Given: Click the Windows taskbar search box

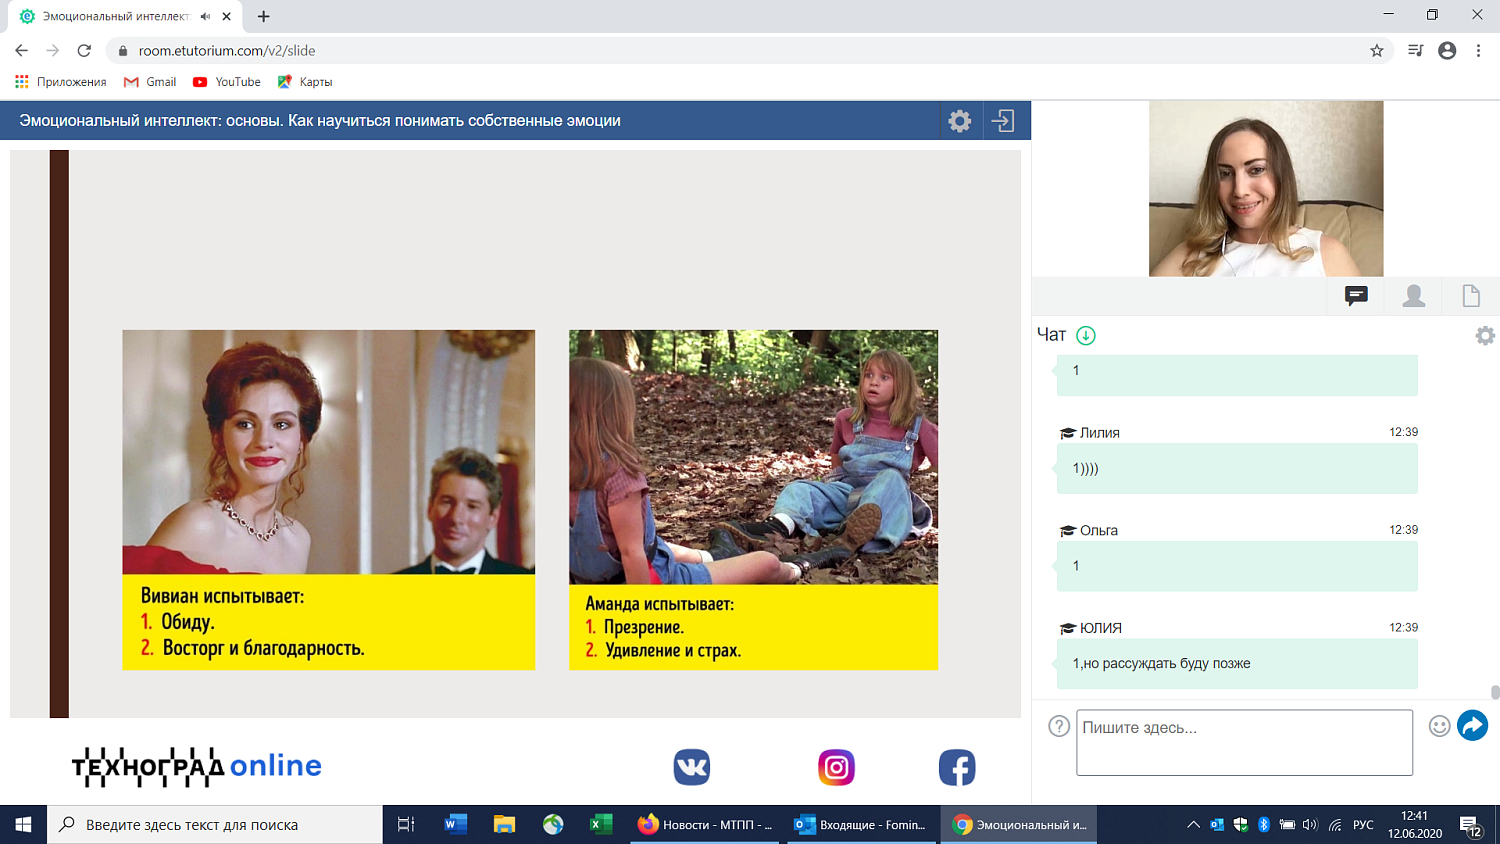Looking at the screenshot, I should coord(215,825).
